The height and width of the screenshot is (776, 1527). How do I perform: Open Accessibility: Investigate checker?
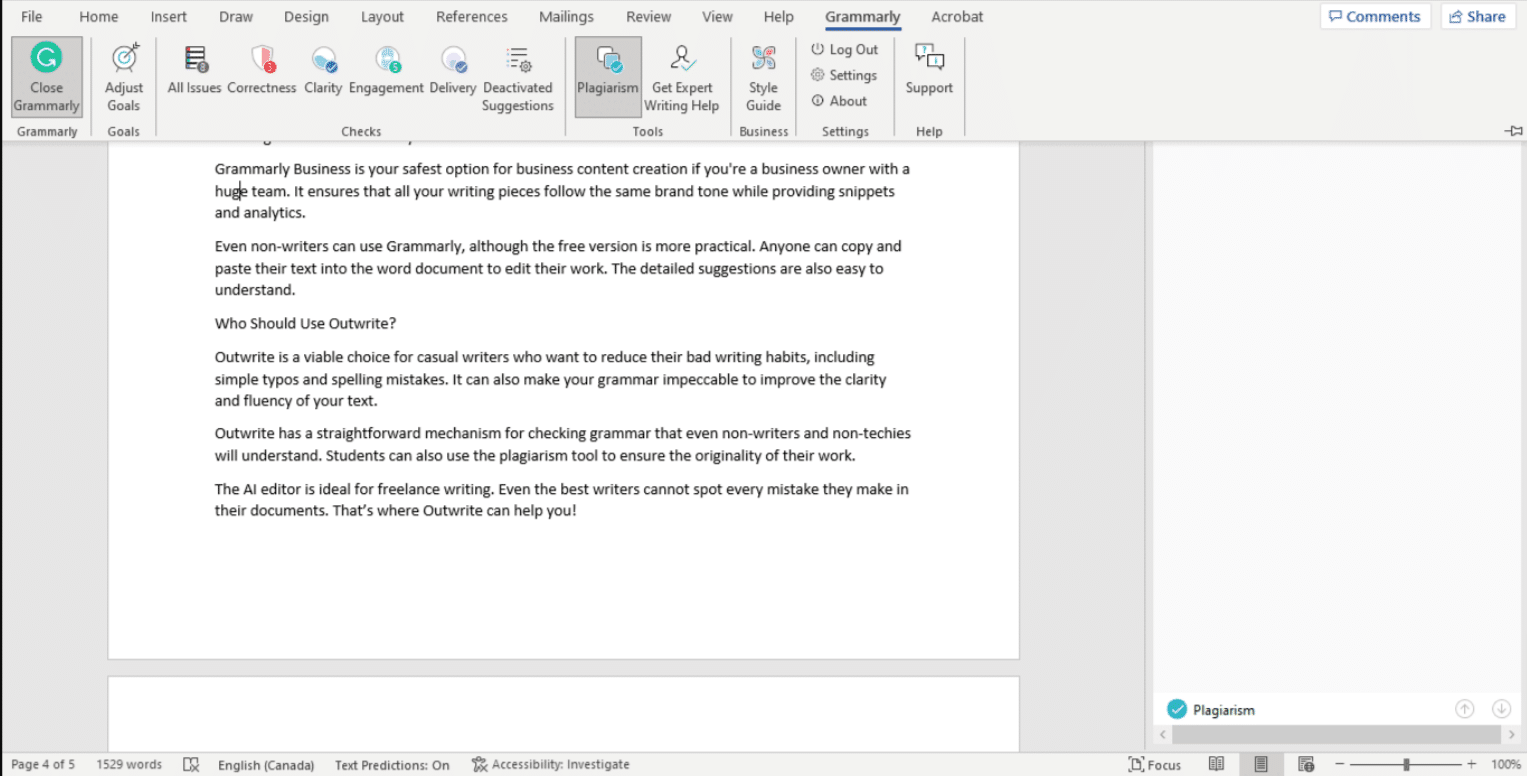point(551,764)
